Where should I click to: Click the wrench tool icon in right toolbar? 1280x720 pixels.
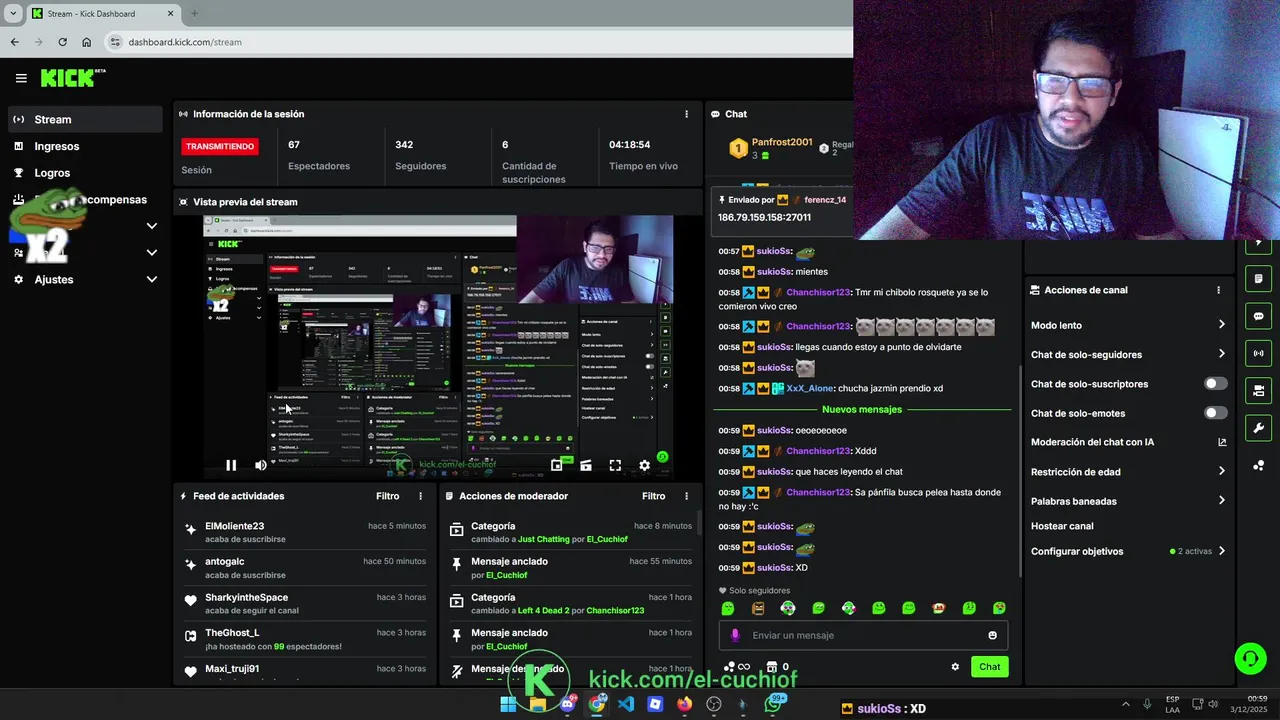tap(1258, 428)
